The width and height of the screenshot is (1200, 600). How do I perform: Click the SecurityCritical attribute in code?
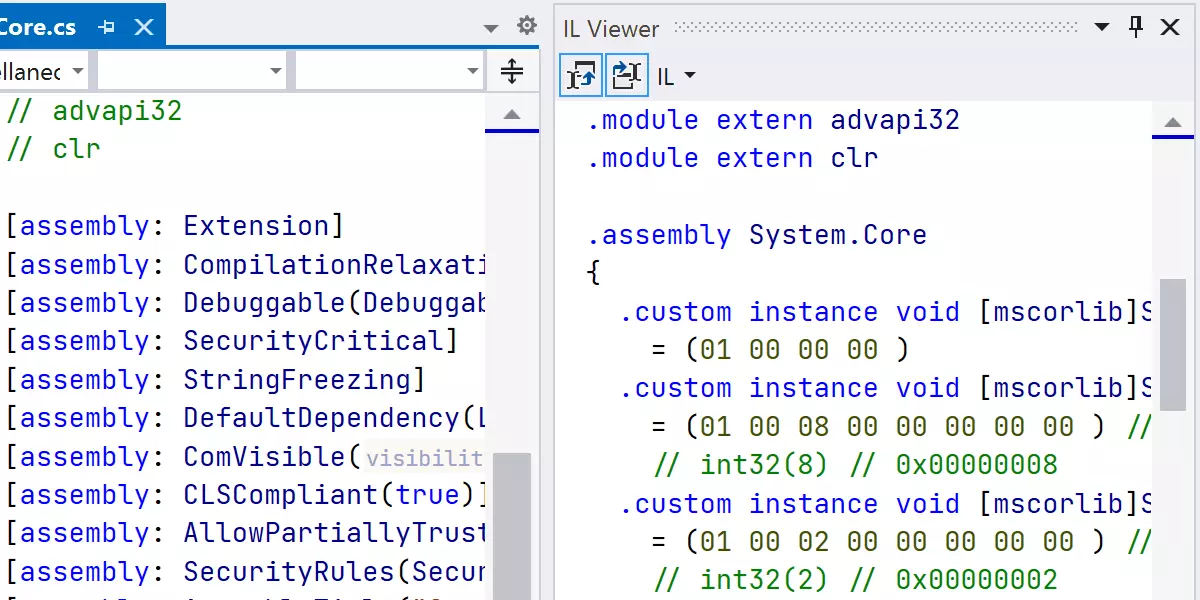[x=313, y=341]
